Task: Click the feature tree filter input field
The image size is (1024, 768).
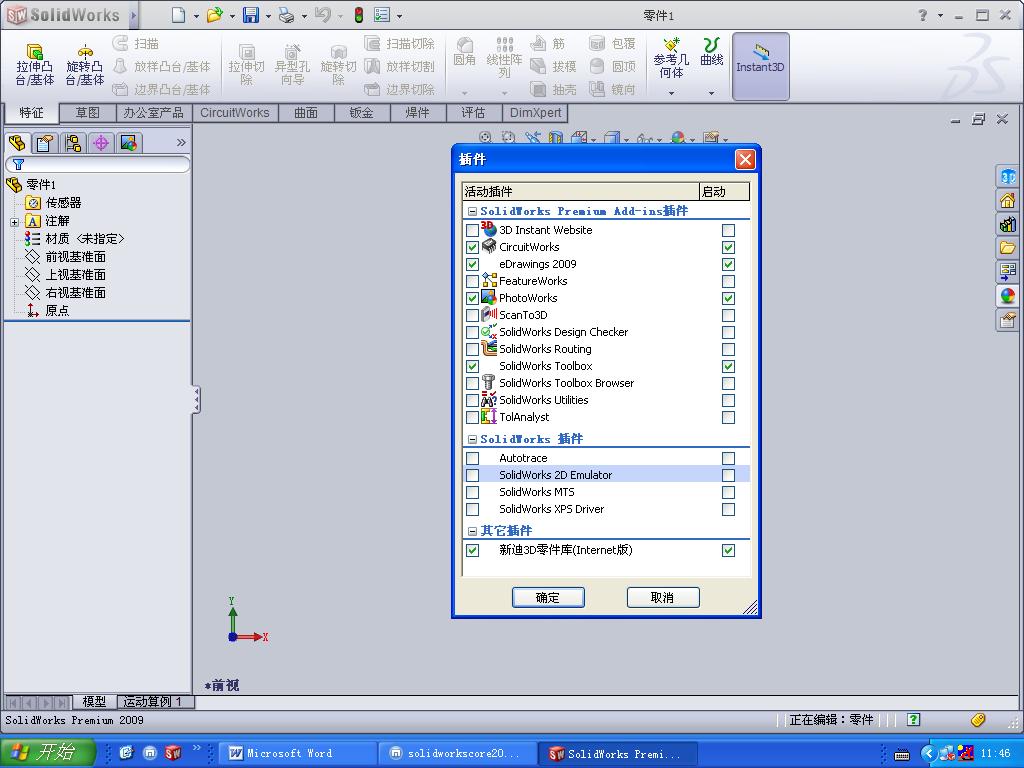Action: click(98, 165)
